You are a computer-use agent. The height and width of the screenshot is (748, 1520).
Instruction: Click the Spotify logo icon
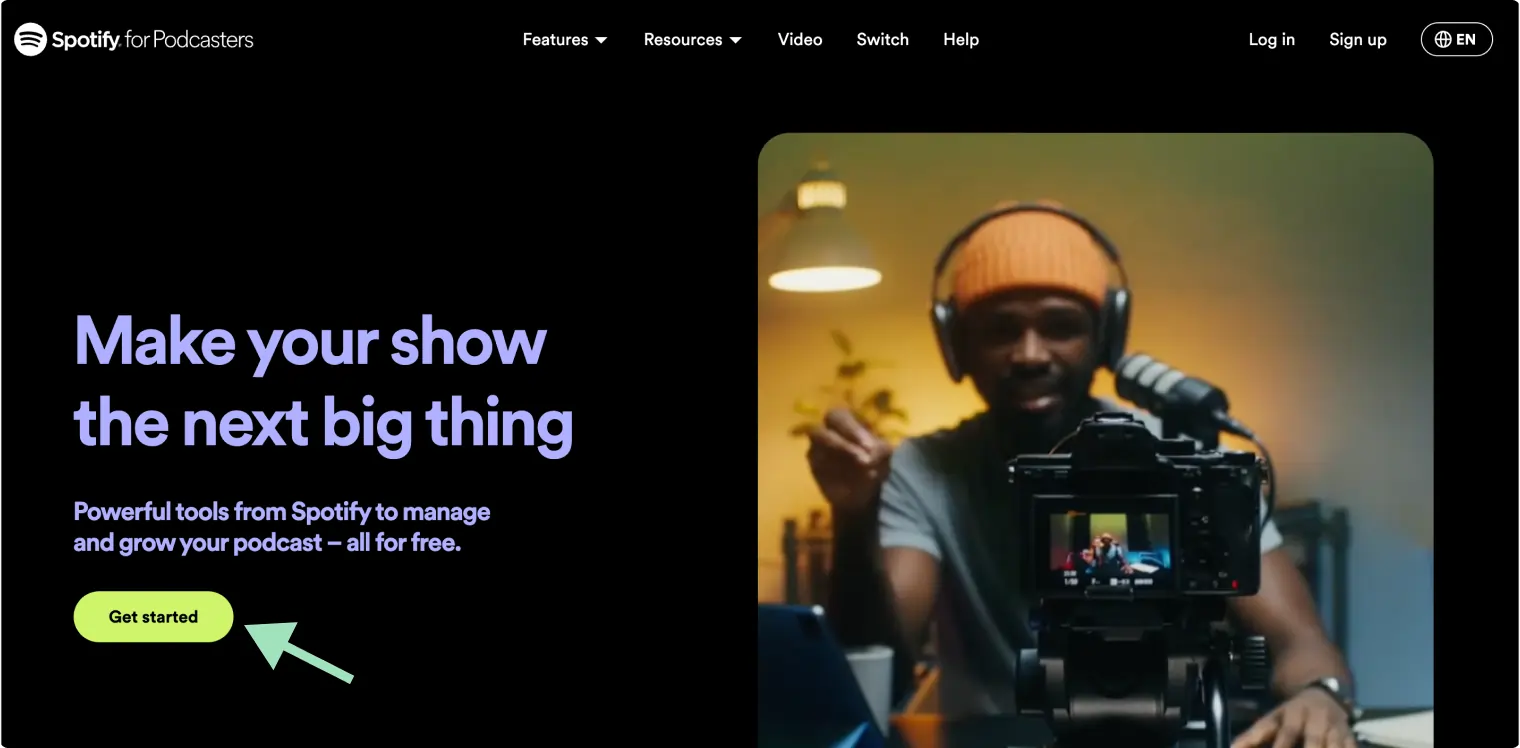tap(29, 39)
